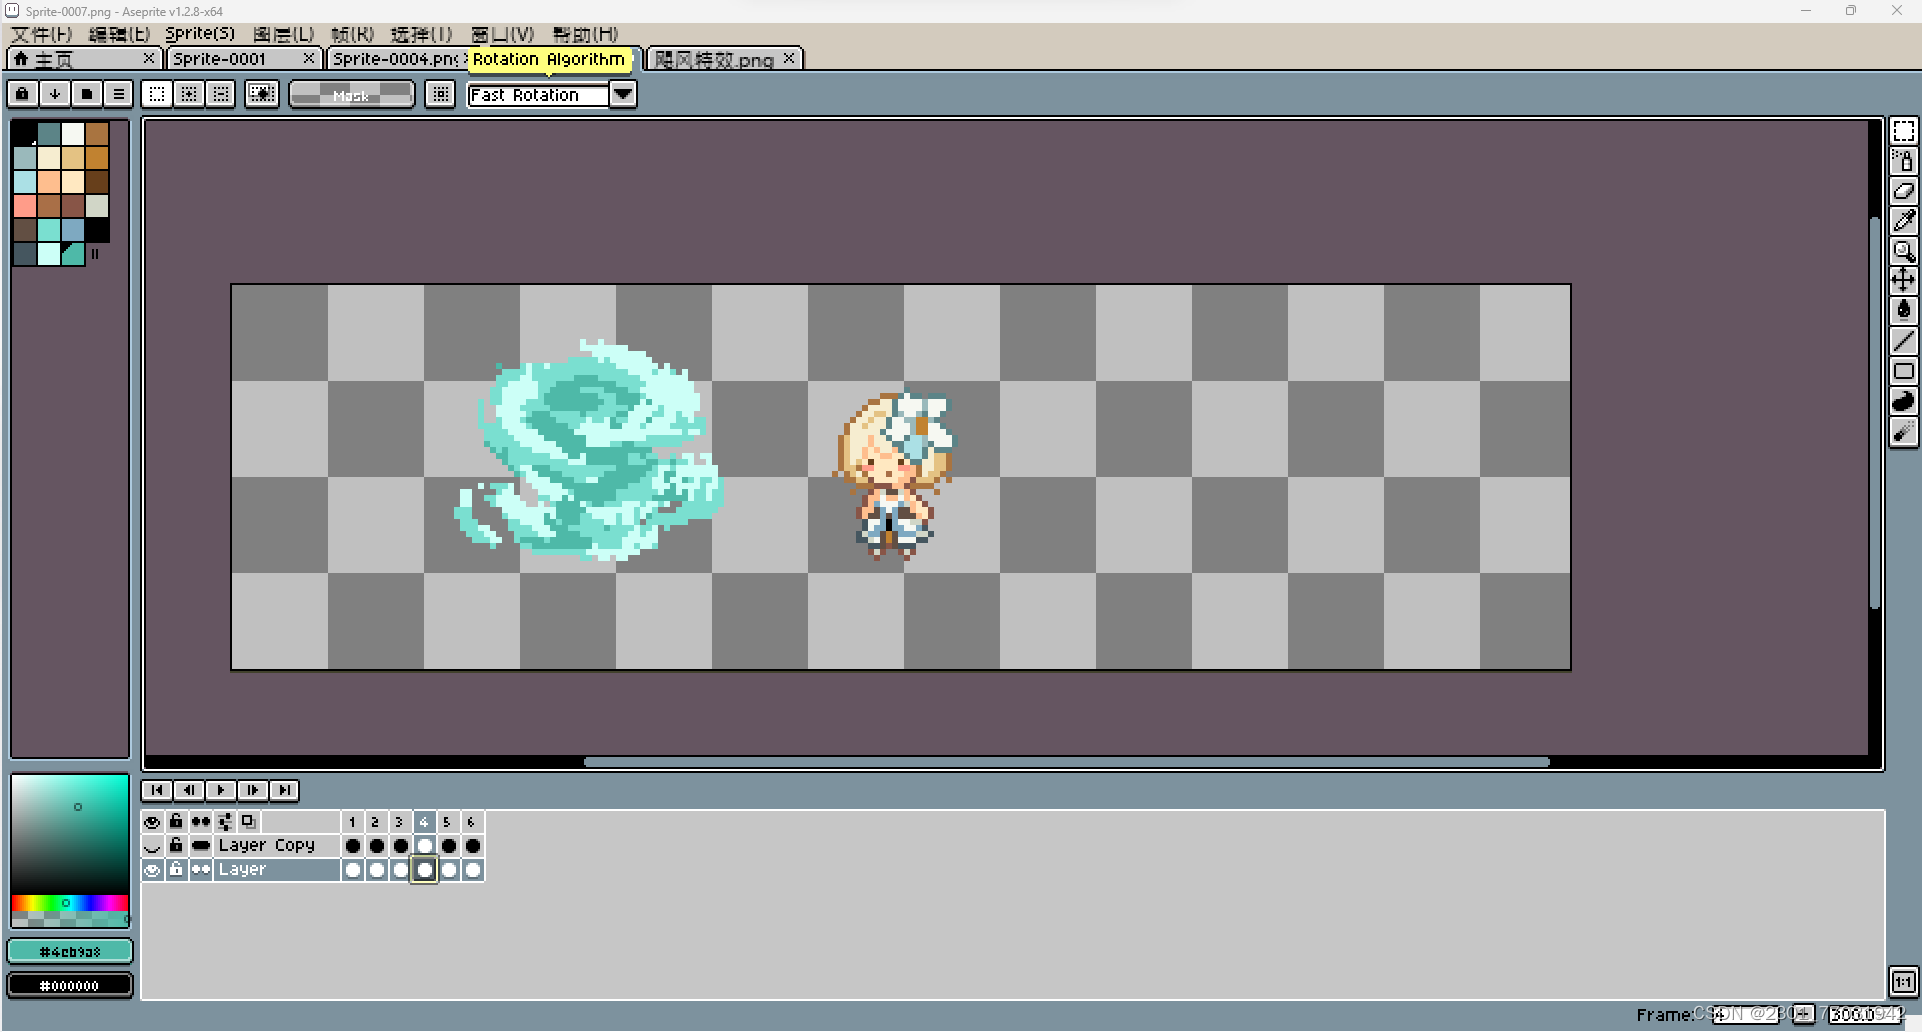Viewport: 1922px width, 1032px height.
Task: Toggle continuous cels in timeline header
Action: (x=201, y=822)
